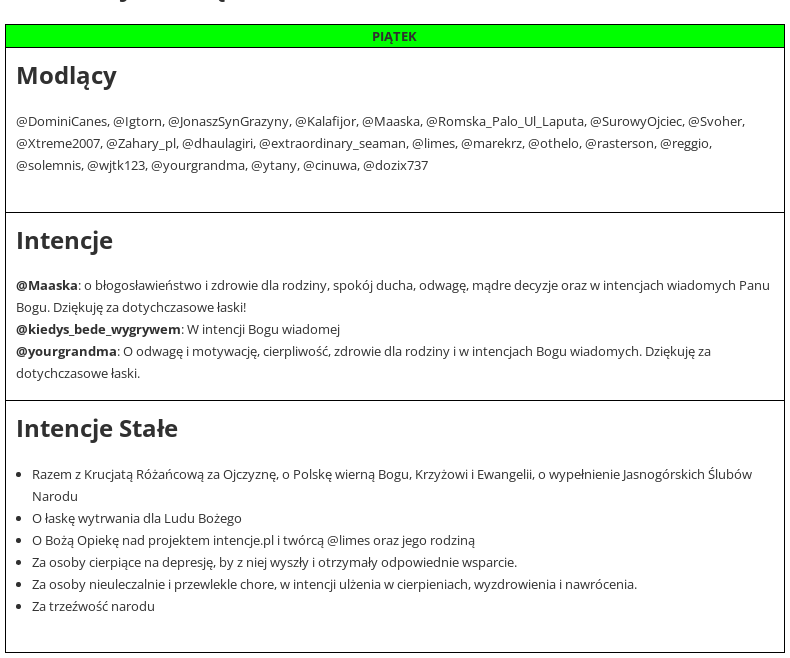Click the Intencje Stałe heading
The image size is (790, 658).
click(x=97, y=428)
